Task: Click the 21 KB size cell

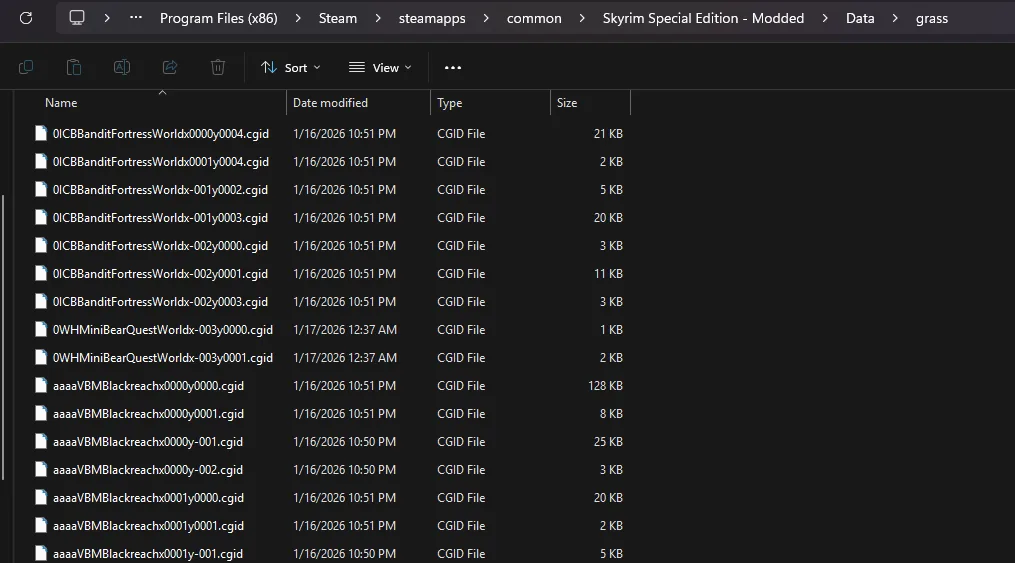Action: pos(608,133)
